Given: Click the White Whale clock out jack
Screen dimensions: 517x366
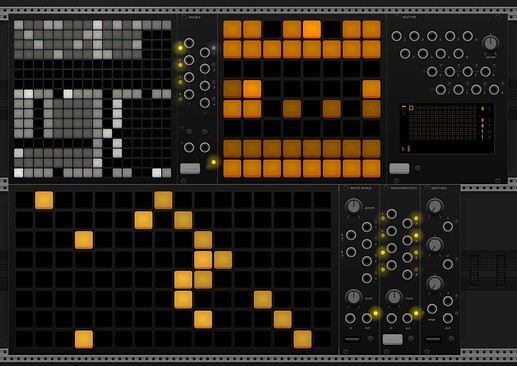Looking at the screenshot, I should click(x=367, y=318).
